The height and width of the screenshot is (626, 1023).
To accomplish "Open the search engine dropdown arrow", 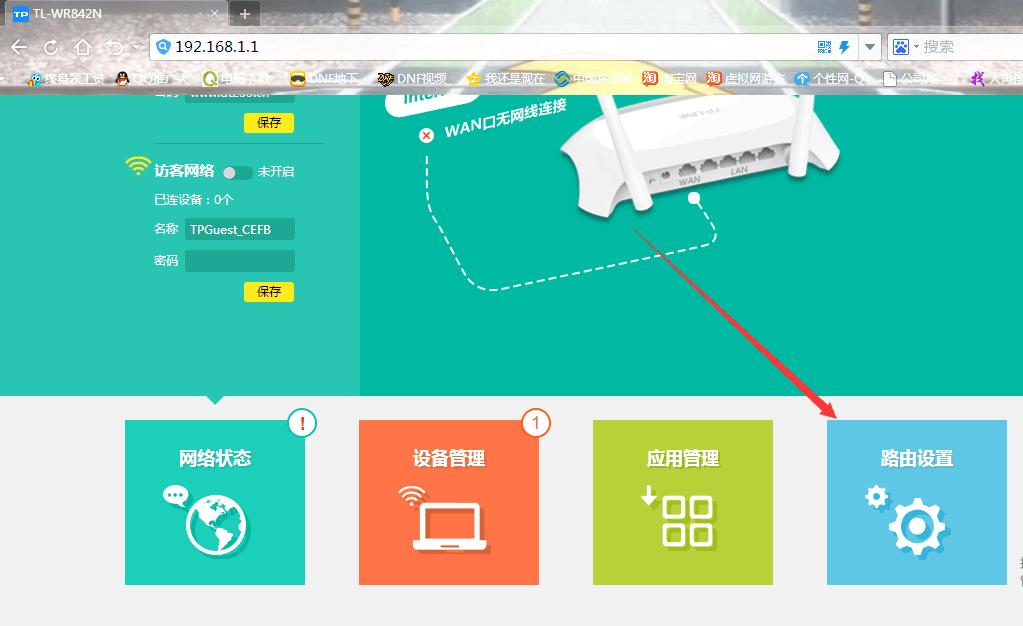I will [x=916, y=46].
